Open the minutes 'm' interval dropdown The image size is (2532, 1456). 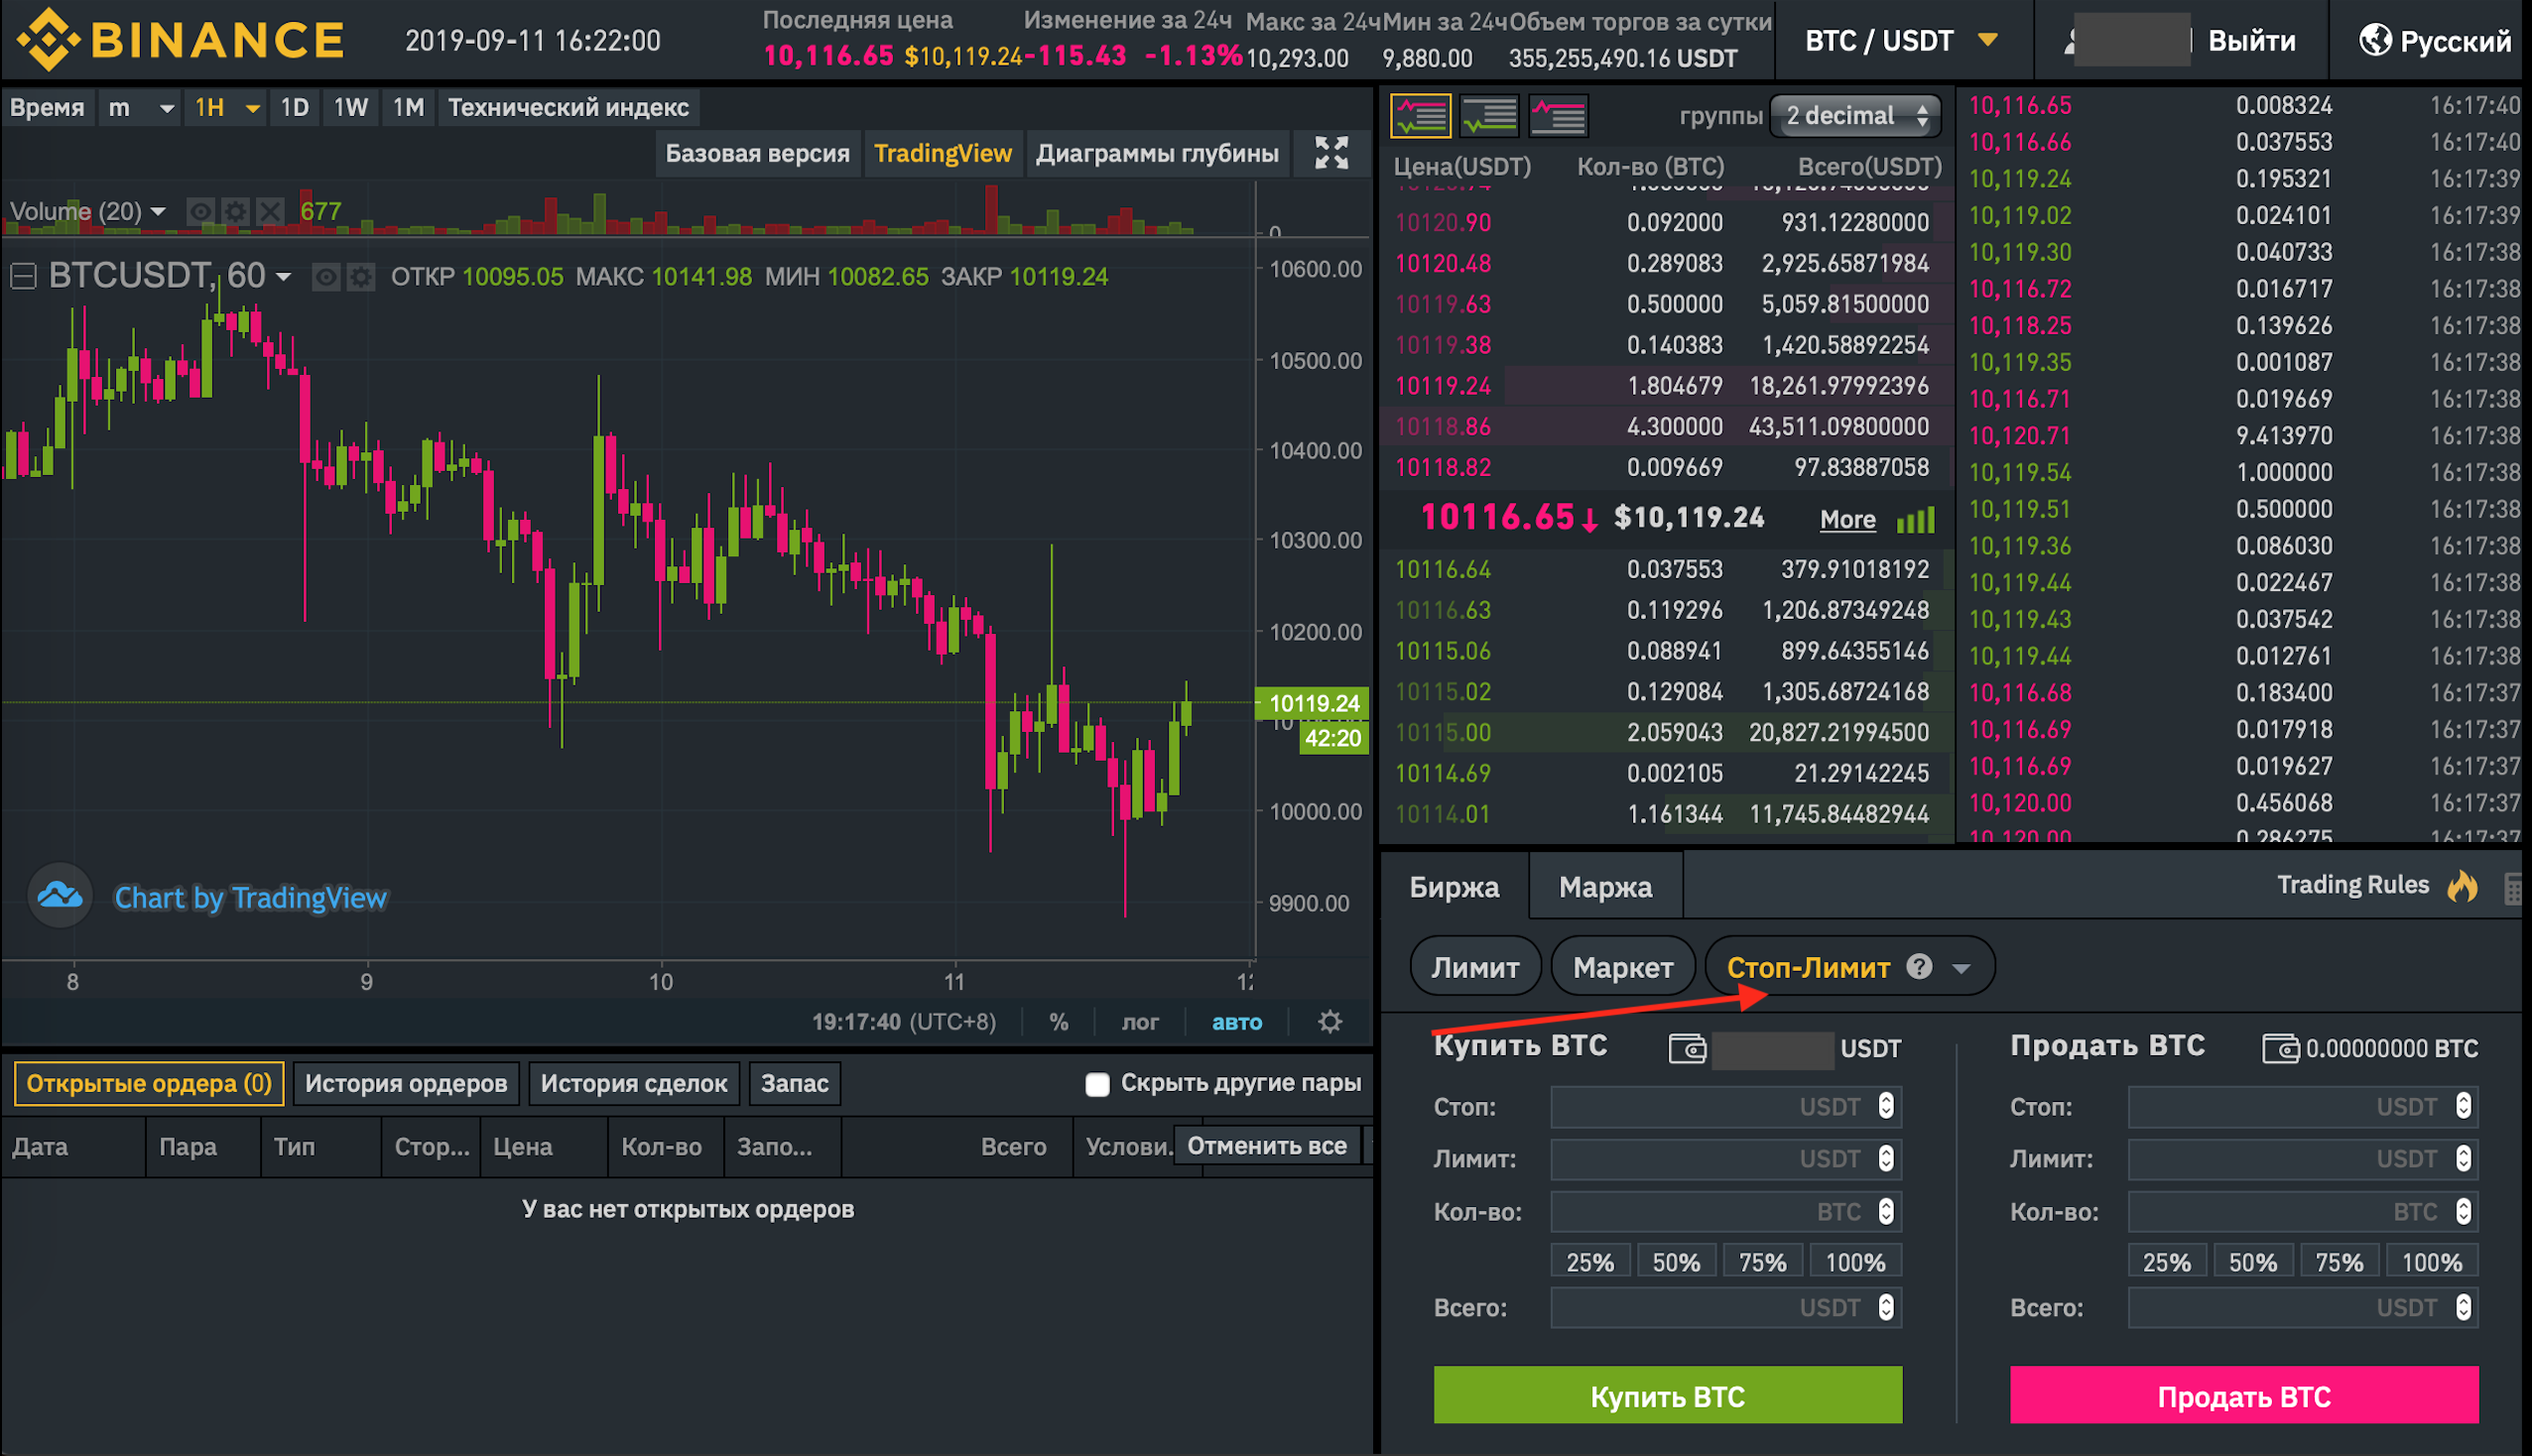141,107
